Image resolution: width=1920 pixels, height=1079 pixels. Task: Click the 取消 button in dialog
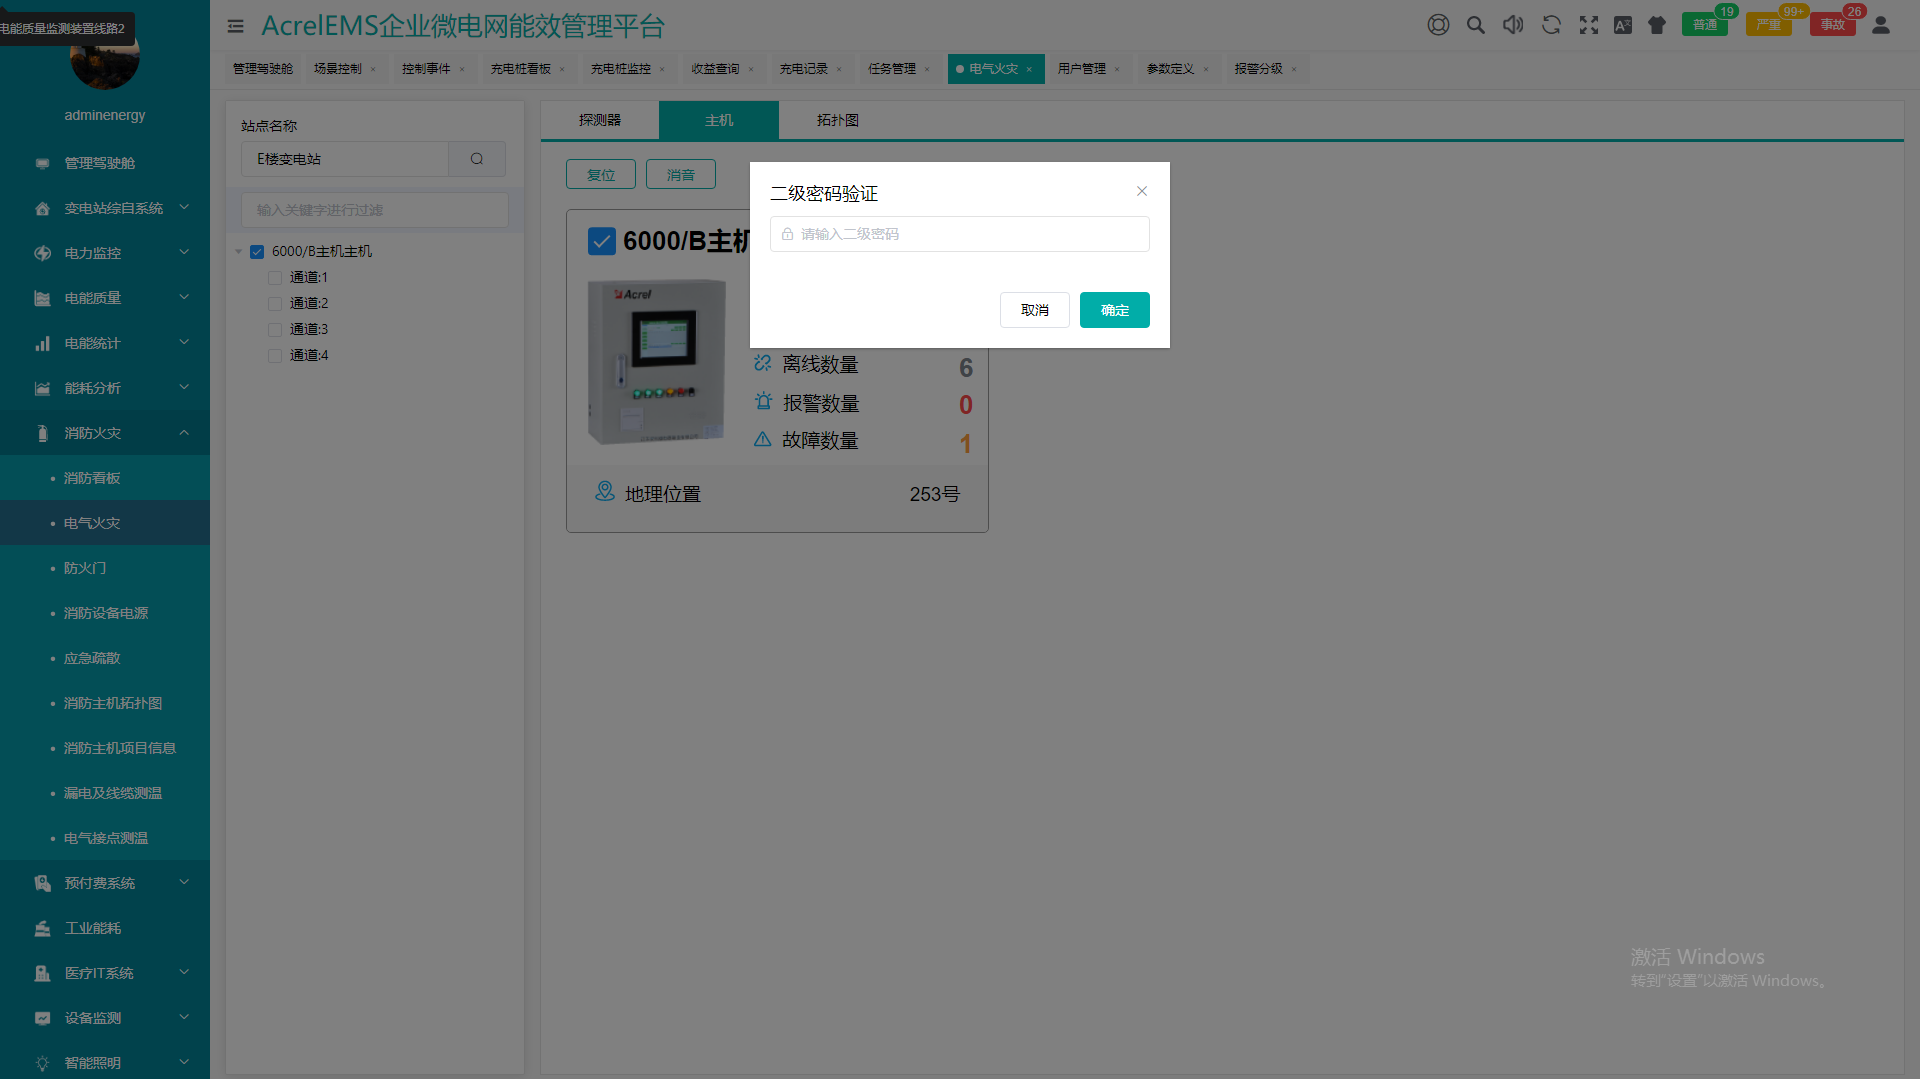point(1034,310)
